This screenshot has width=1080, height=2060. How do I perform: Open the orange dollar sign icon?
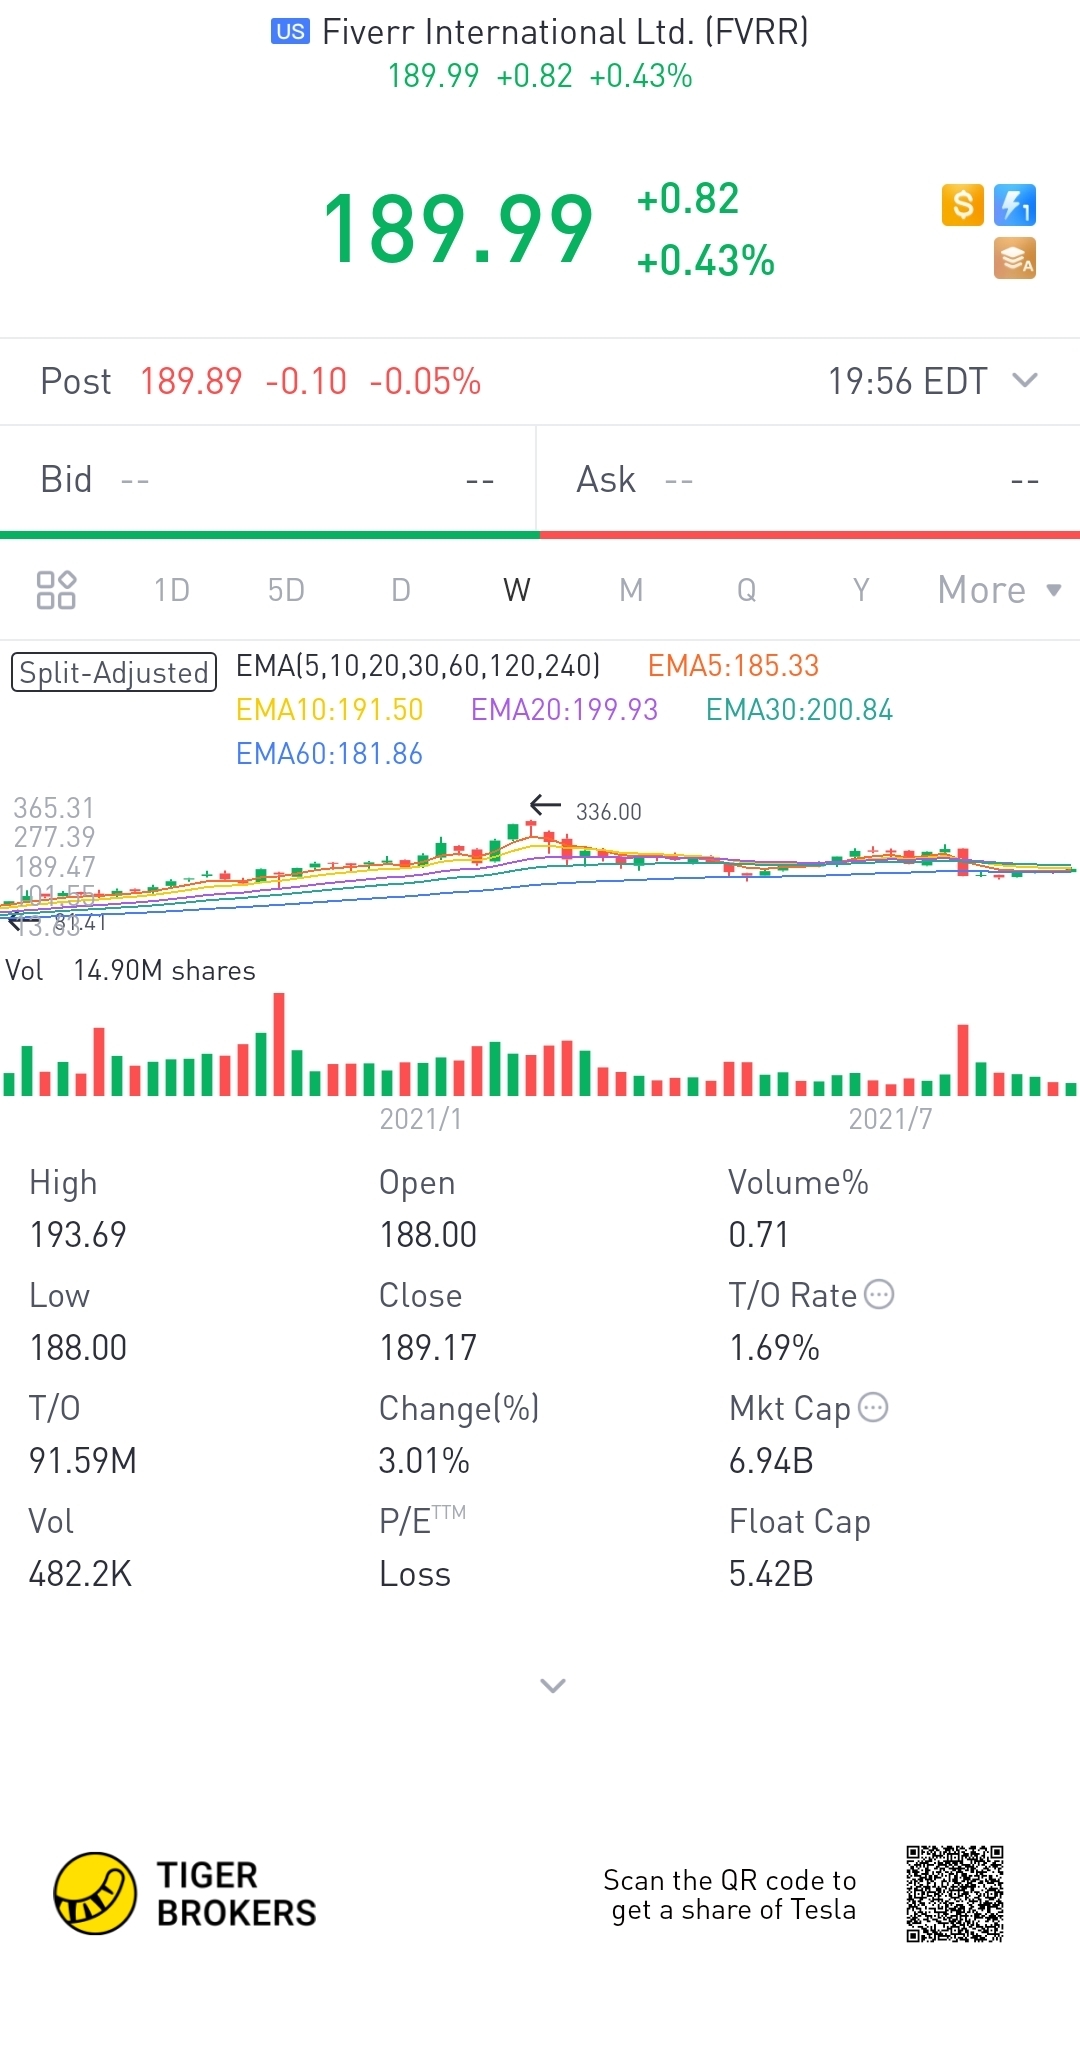point(963,205)
